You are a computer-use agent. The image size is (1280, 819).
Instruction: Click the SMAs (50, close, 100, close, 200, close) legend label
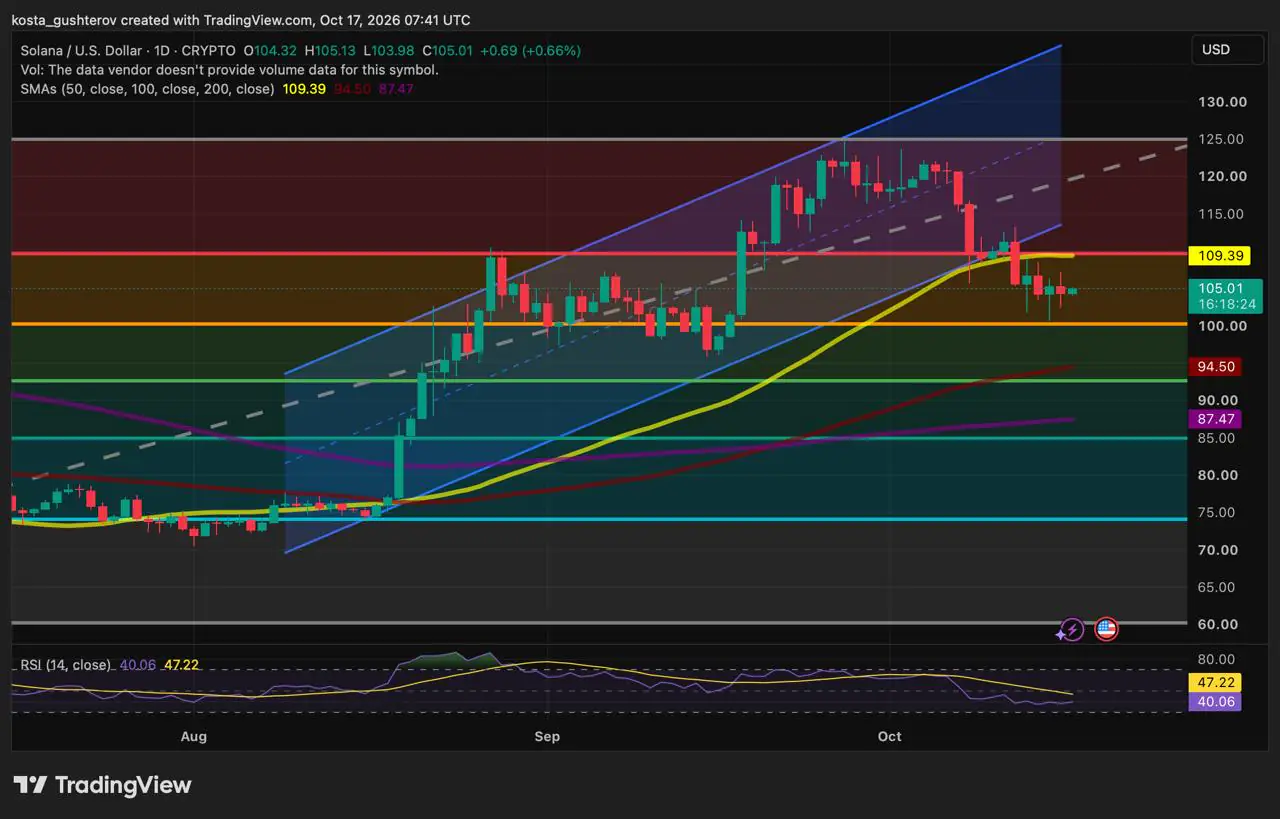tap(147, 89)
